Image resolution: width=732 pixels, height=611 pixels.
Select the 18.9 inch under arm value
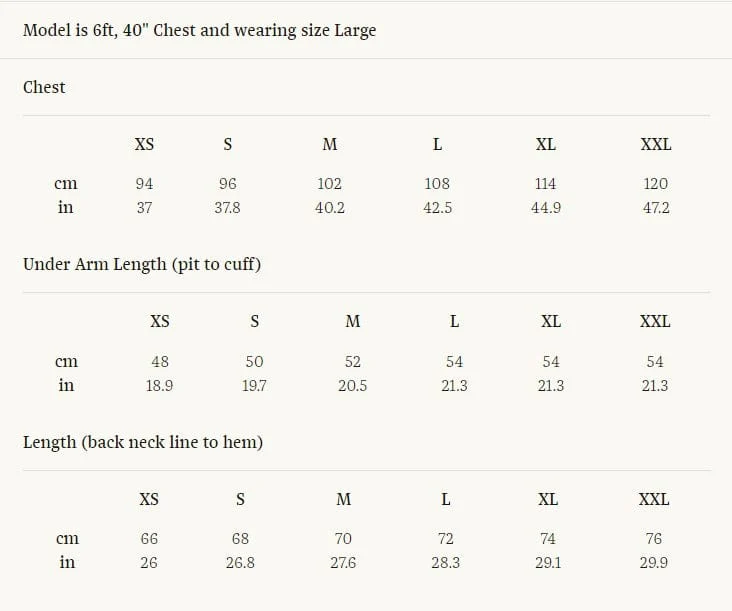click(159, 386)
